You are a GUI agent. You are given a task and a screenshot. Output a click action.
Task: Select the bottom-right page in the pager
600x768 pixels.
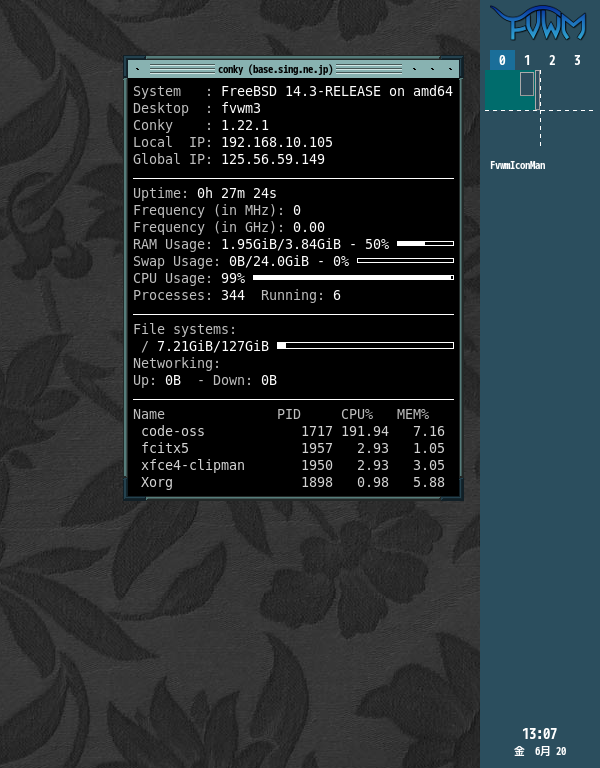tap(567, 129)
